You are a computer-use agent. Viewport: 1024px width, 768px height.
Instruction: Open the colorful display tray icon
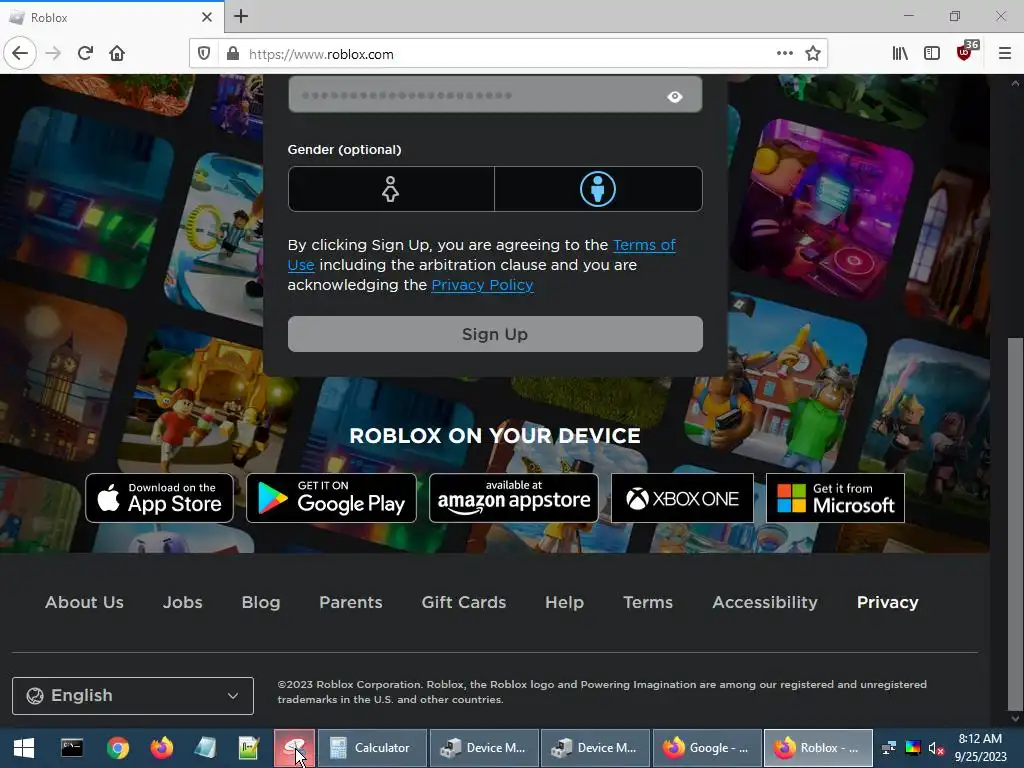(912, 748)
